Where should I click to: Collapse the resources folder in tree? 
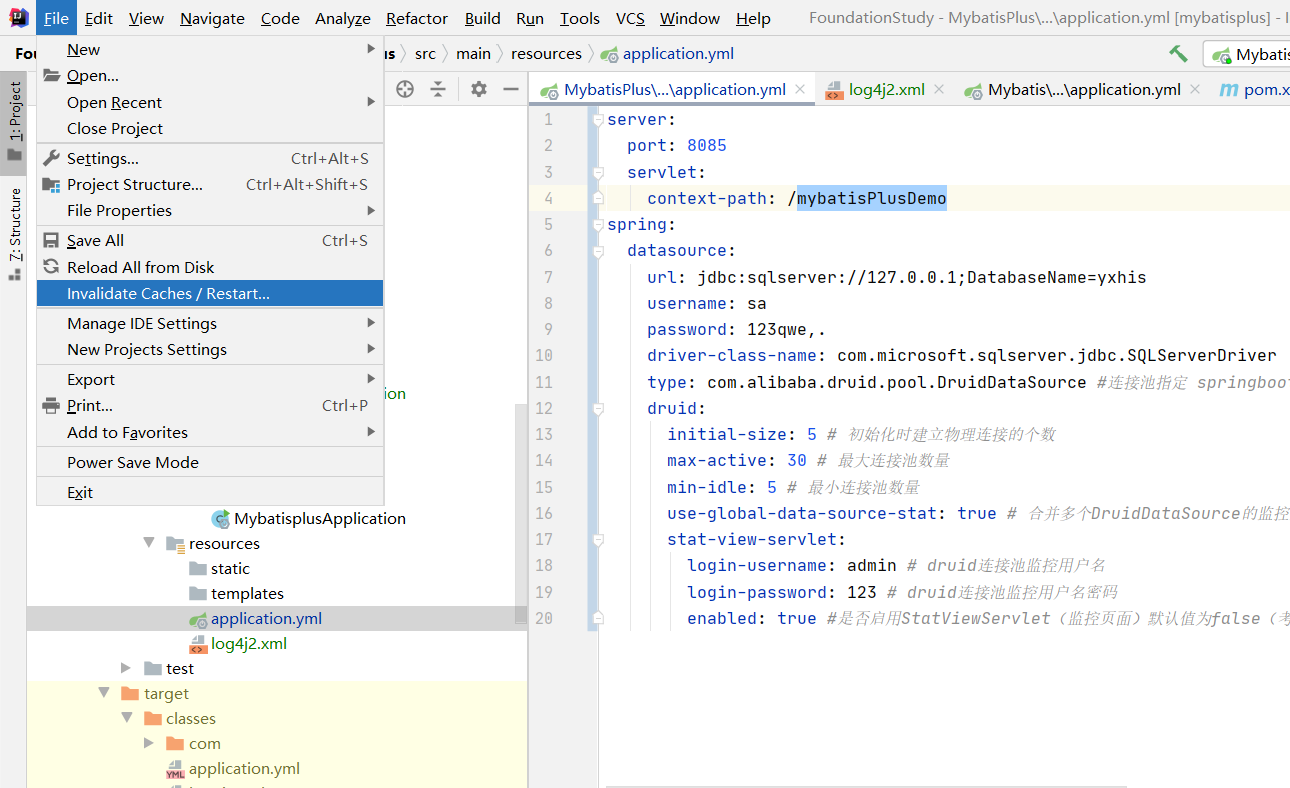(149, 543)
